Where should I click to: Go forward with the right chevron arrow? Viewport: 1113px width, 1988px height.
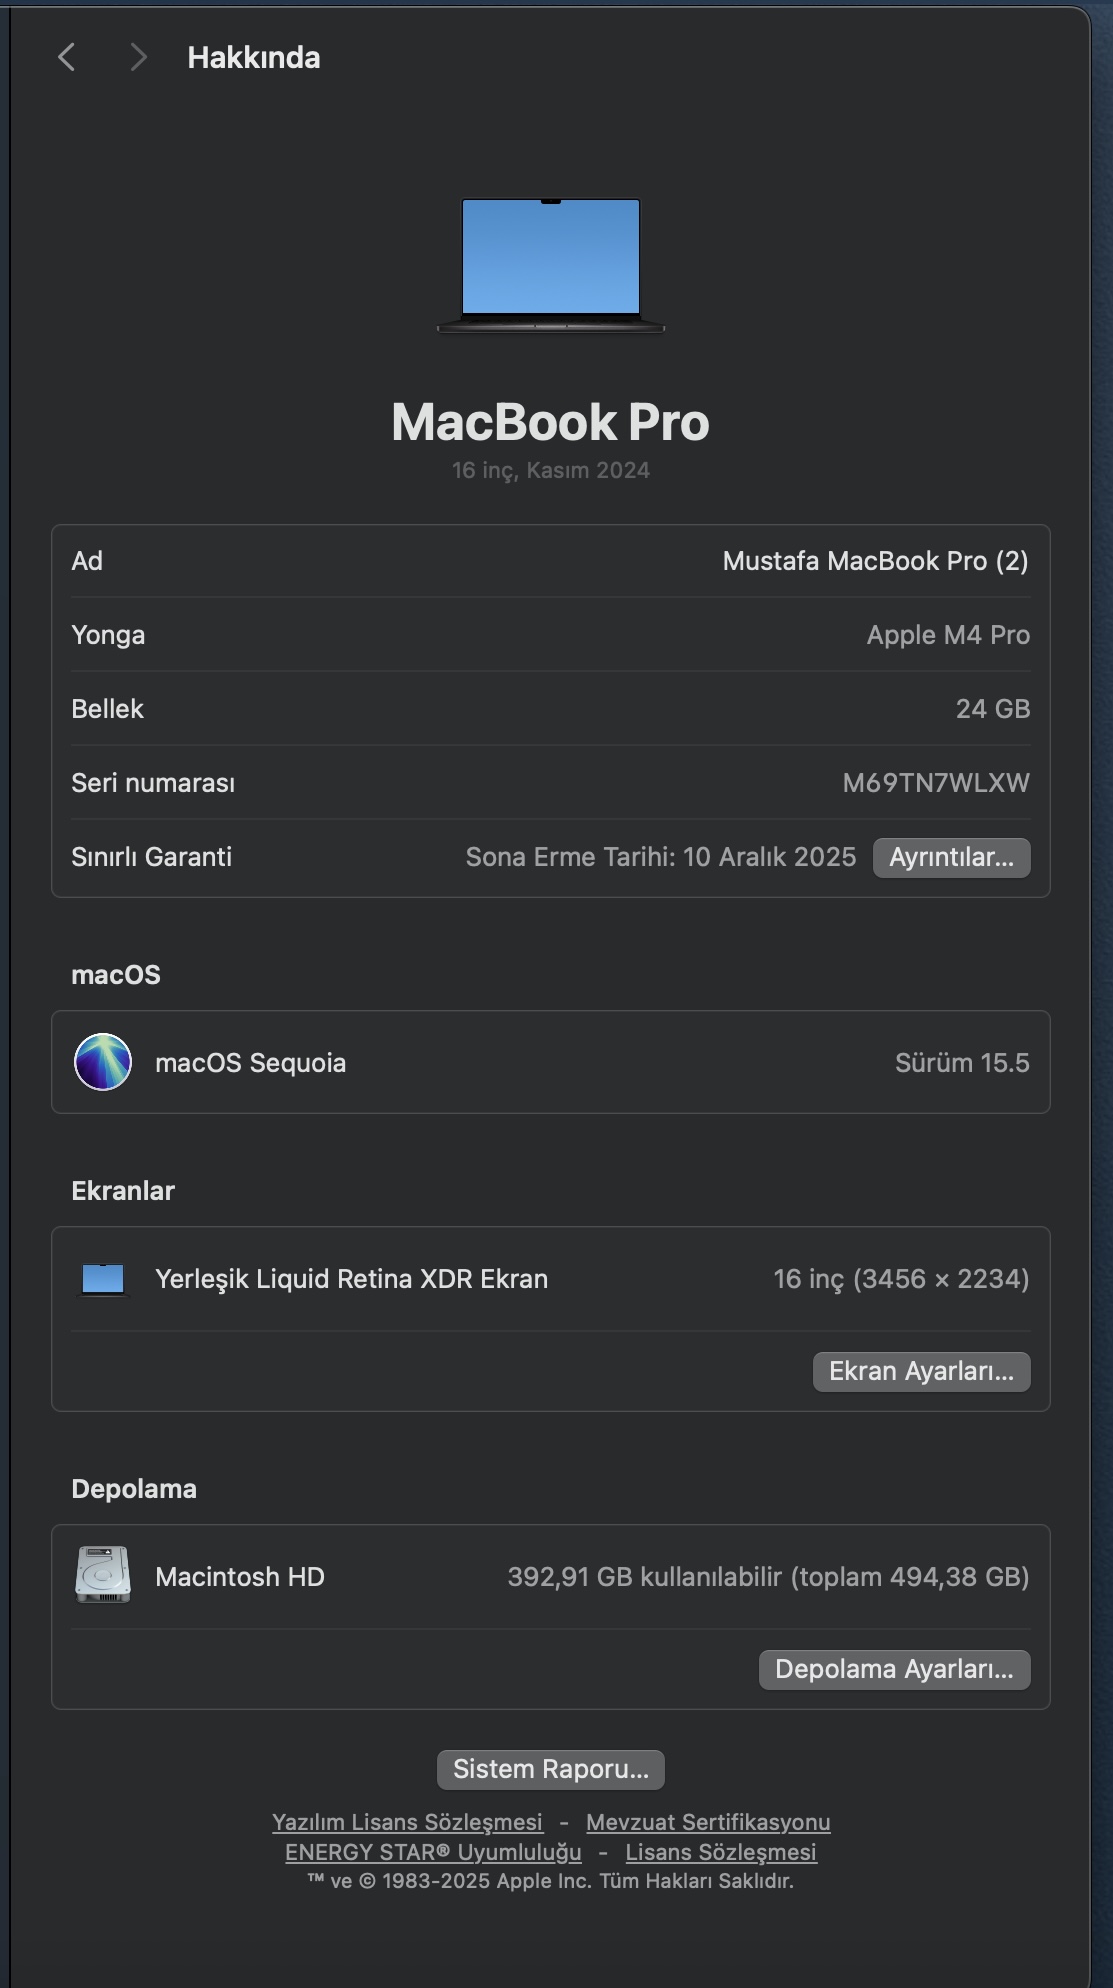139,58
